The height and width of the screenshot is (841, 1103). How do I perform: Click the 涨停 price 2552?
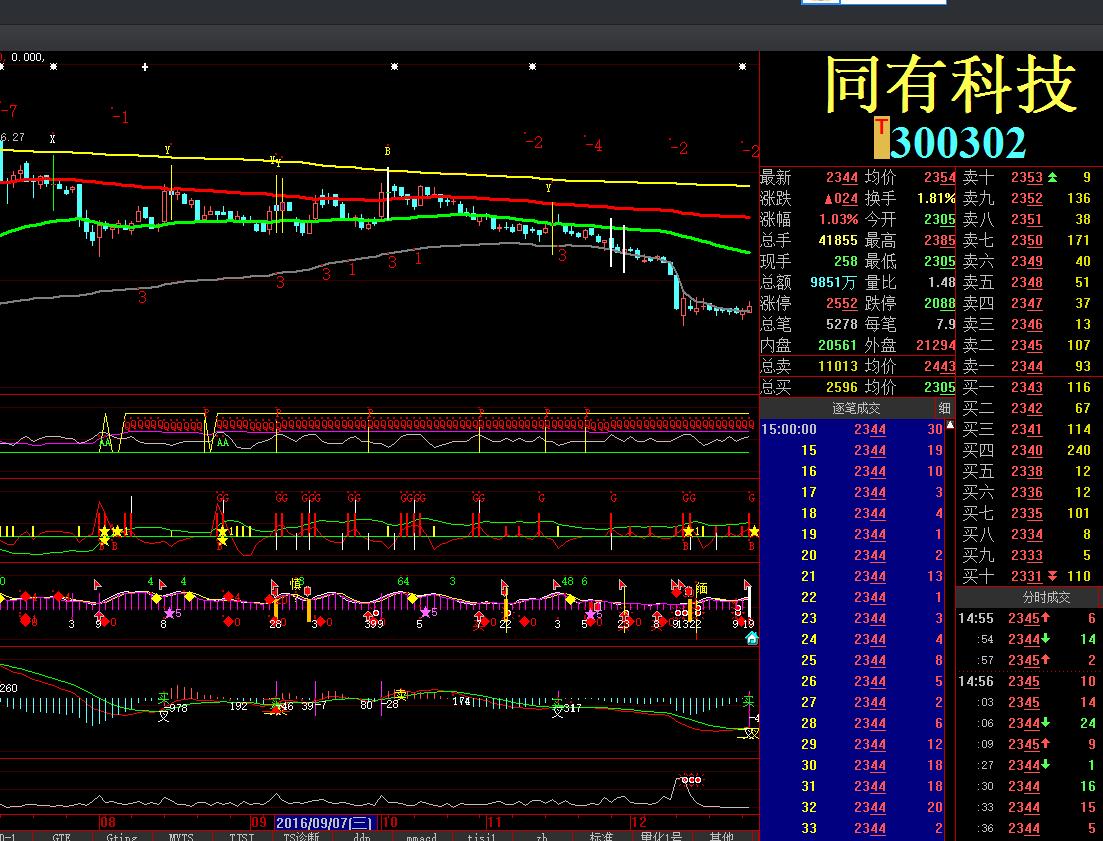[841, 304]
